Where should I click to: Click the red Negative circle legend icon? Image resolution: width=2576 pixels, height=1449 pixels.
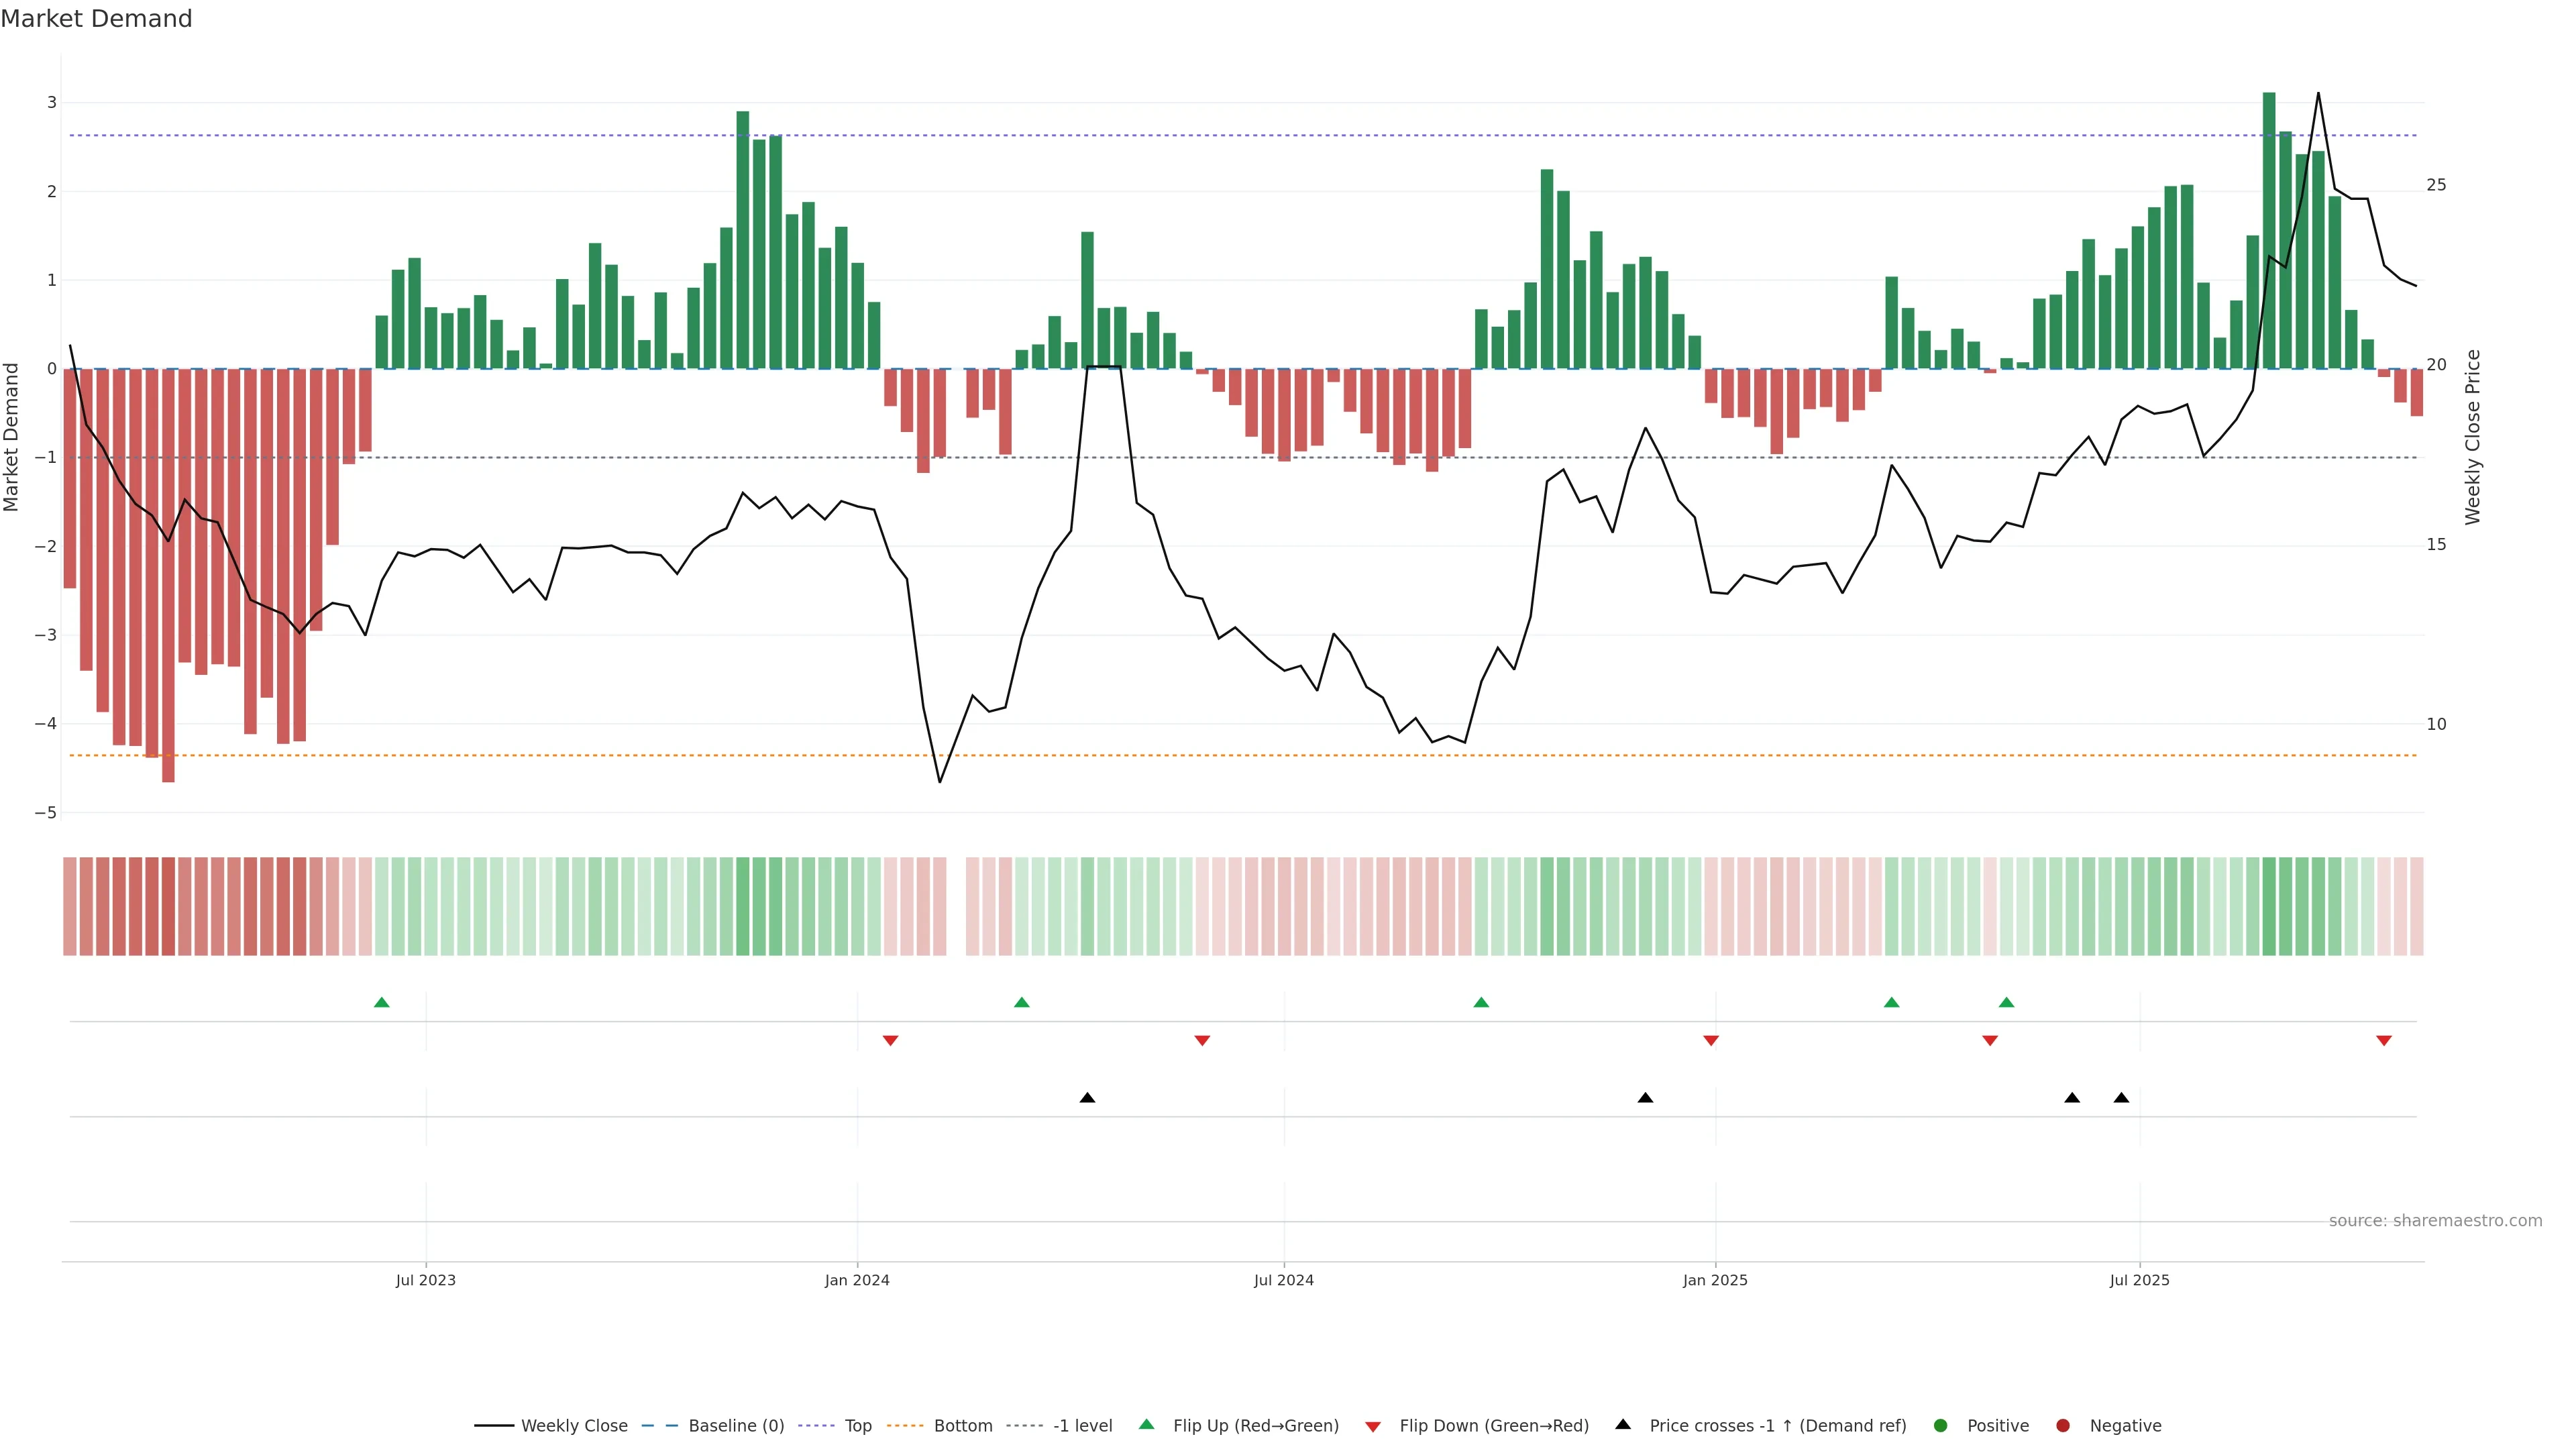(2062, 1425)
